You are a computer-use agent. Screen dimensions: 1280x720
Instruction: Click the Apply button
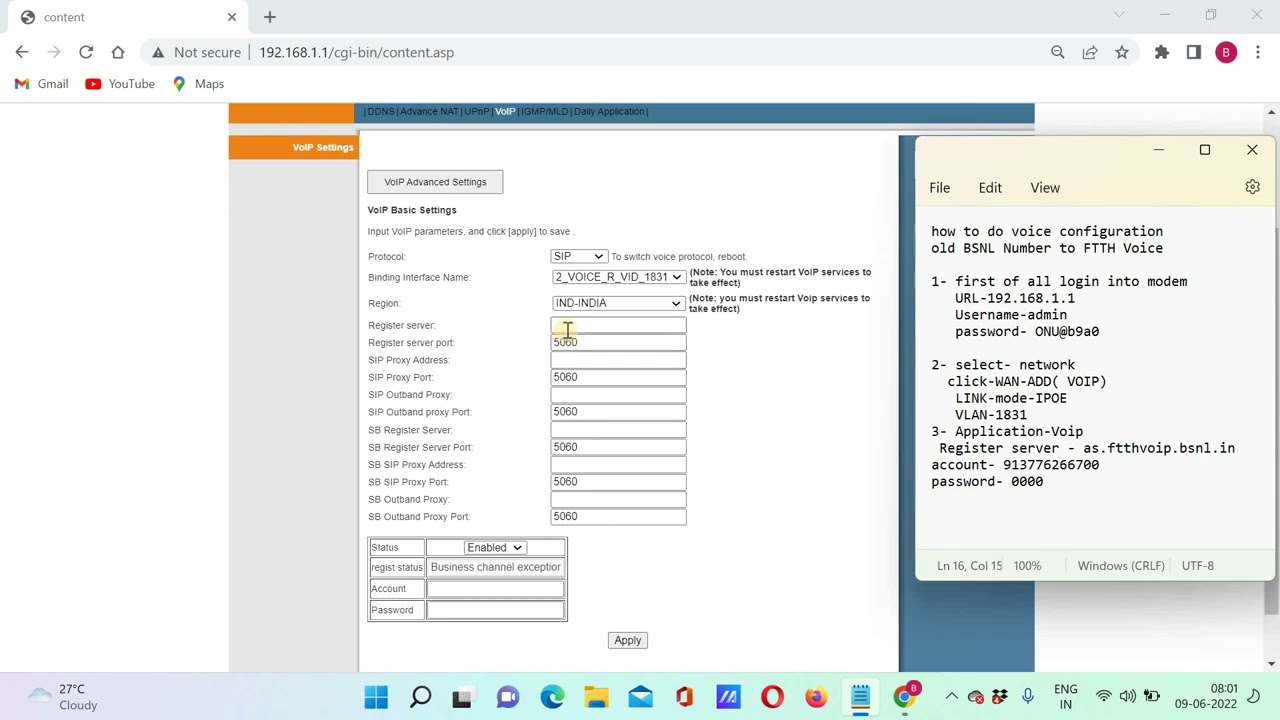point(628,640)
